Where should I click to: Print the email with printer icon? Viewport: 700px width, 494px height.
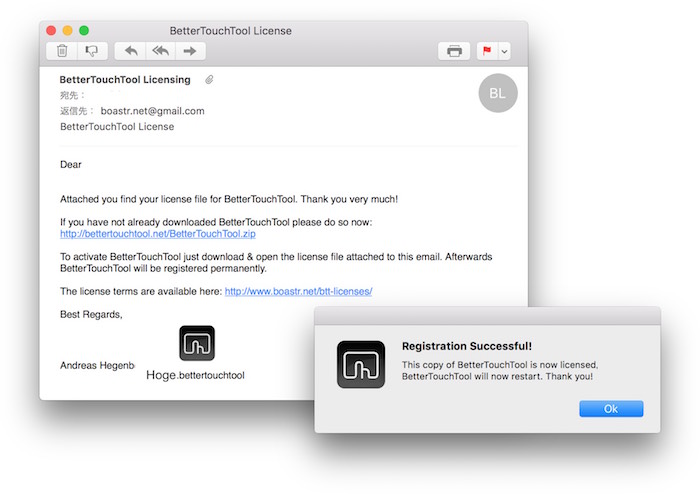click(x=454, y=51)
